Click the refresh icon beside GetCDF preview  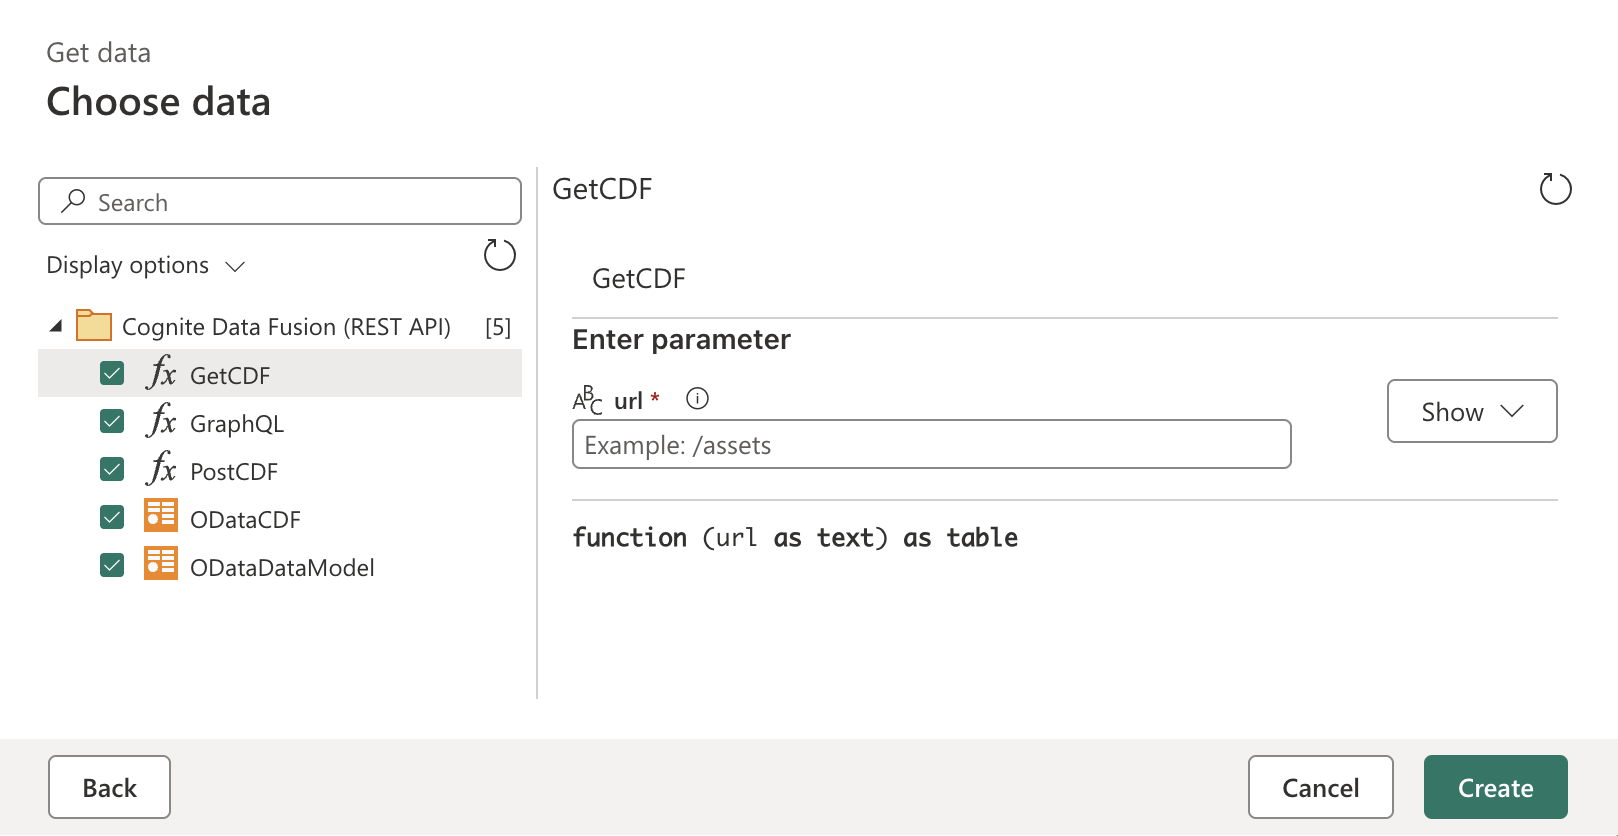[x=1555, y=188]
